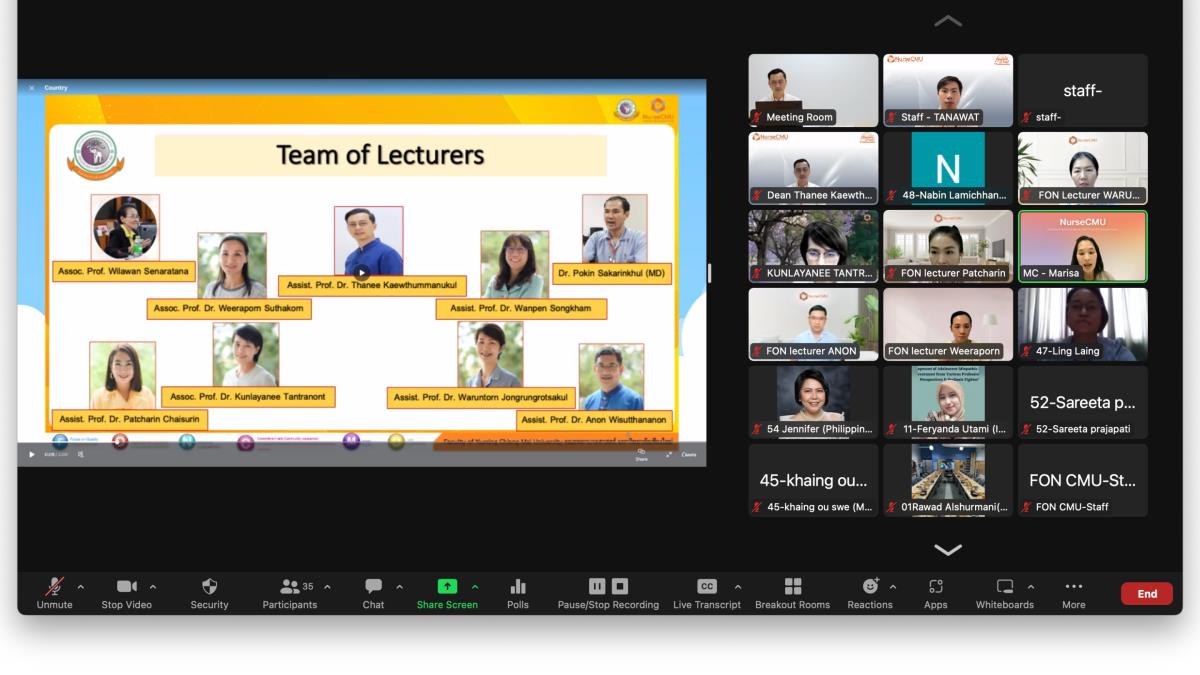
Task: Open audio options arrow next to Unmute
Action: (81, 587)
